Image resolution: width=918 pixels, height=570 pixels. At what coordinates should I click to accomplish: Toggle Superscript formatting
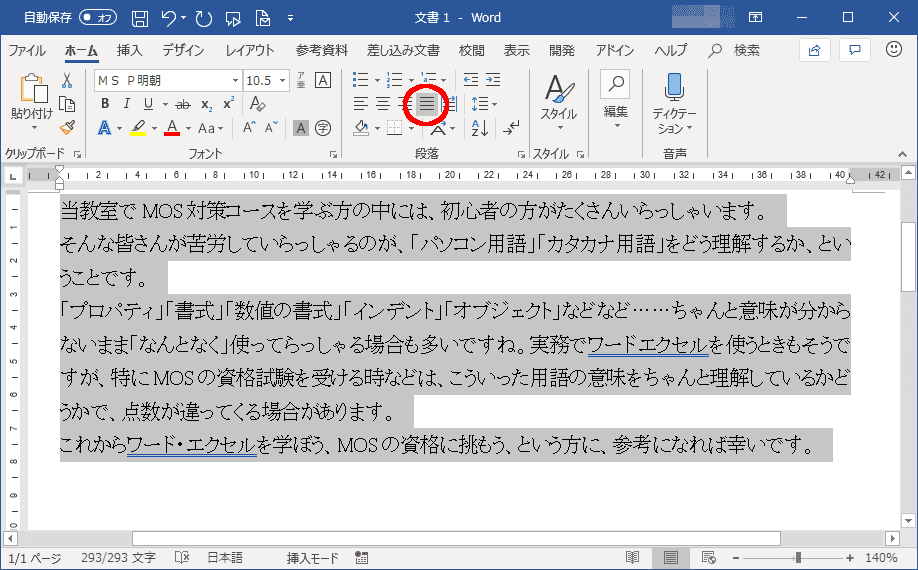click(x=228, y=104)
